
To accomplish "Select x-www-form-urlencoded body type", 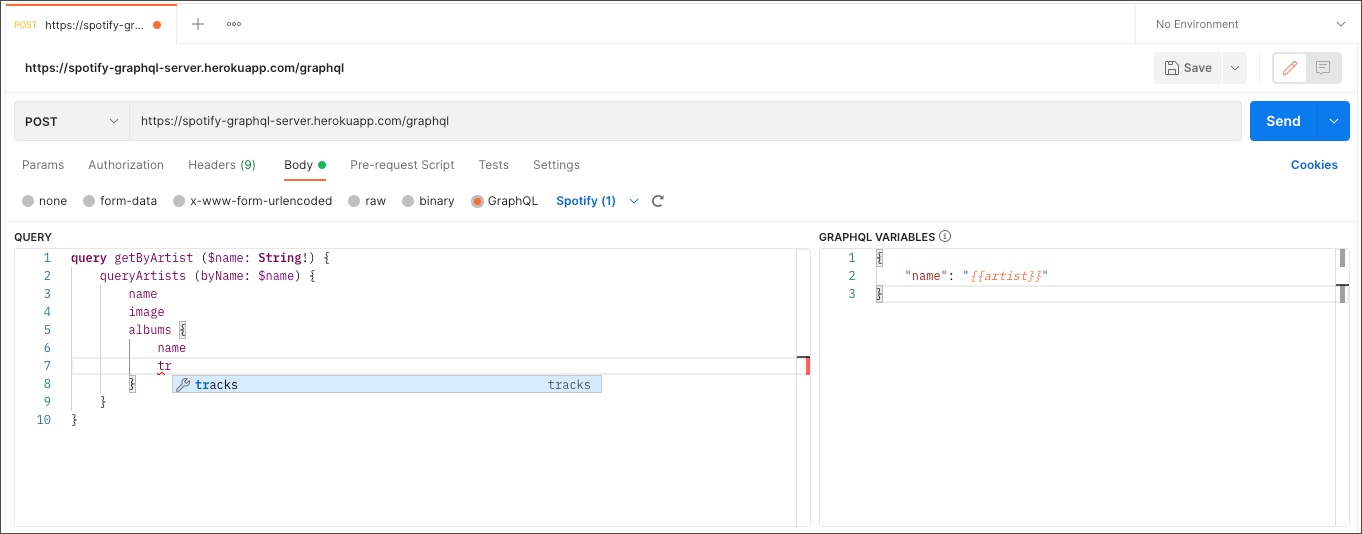I will click(253, 201).
